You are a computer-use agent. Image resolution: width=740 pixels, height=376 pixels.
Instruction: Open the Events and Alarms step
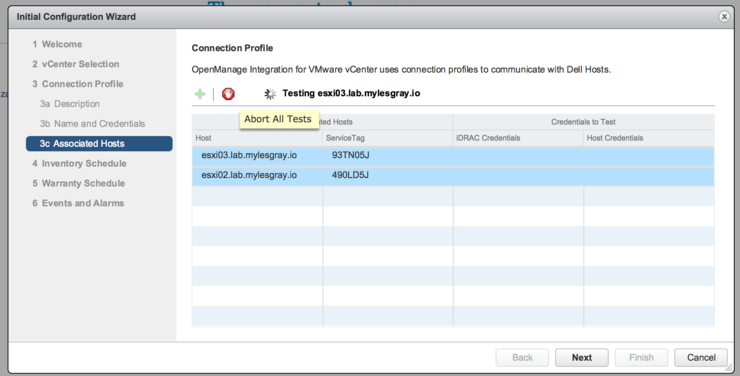pyautogui.click(x=78, y=203)
